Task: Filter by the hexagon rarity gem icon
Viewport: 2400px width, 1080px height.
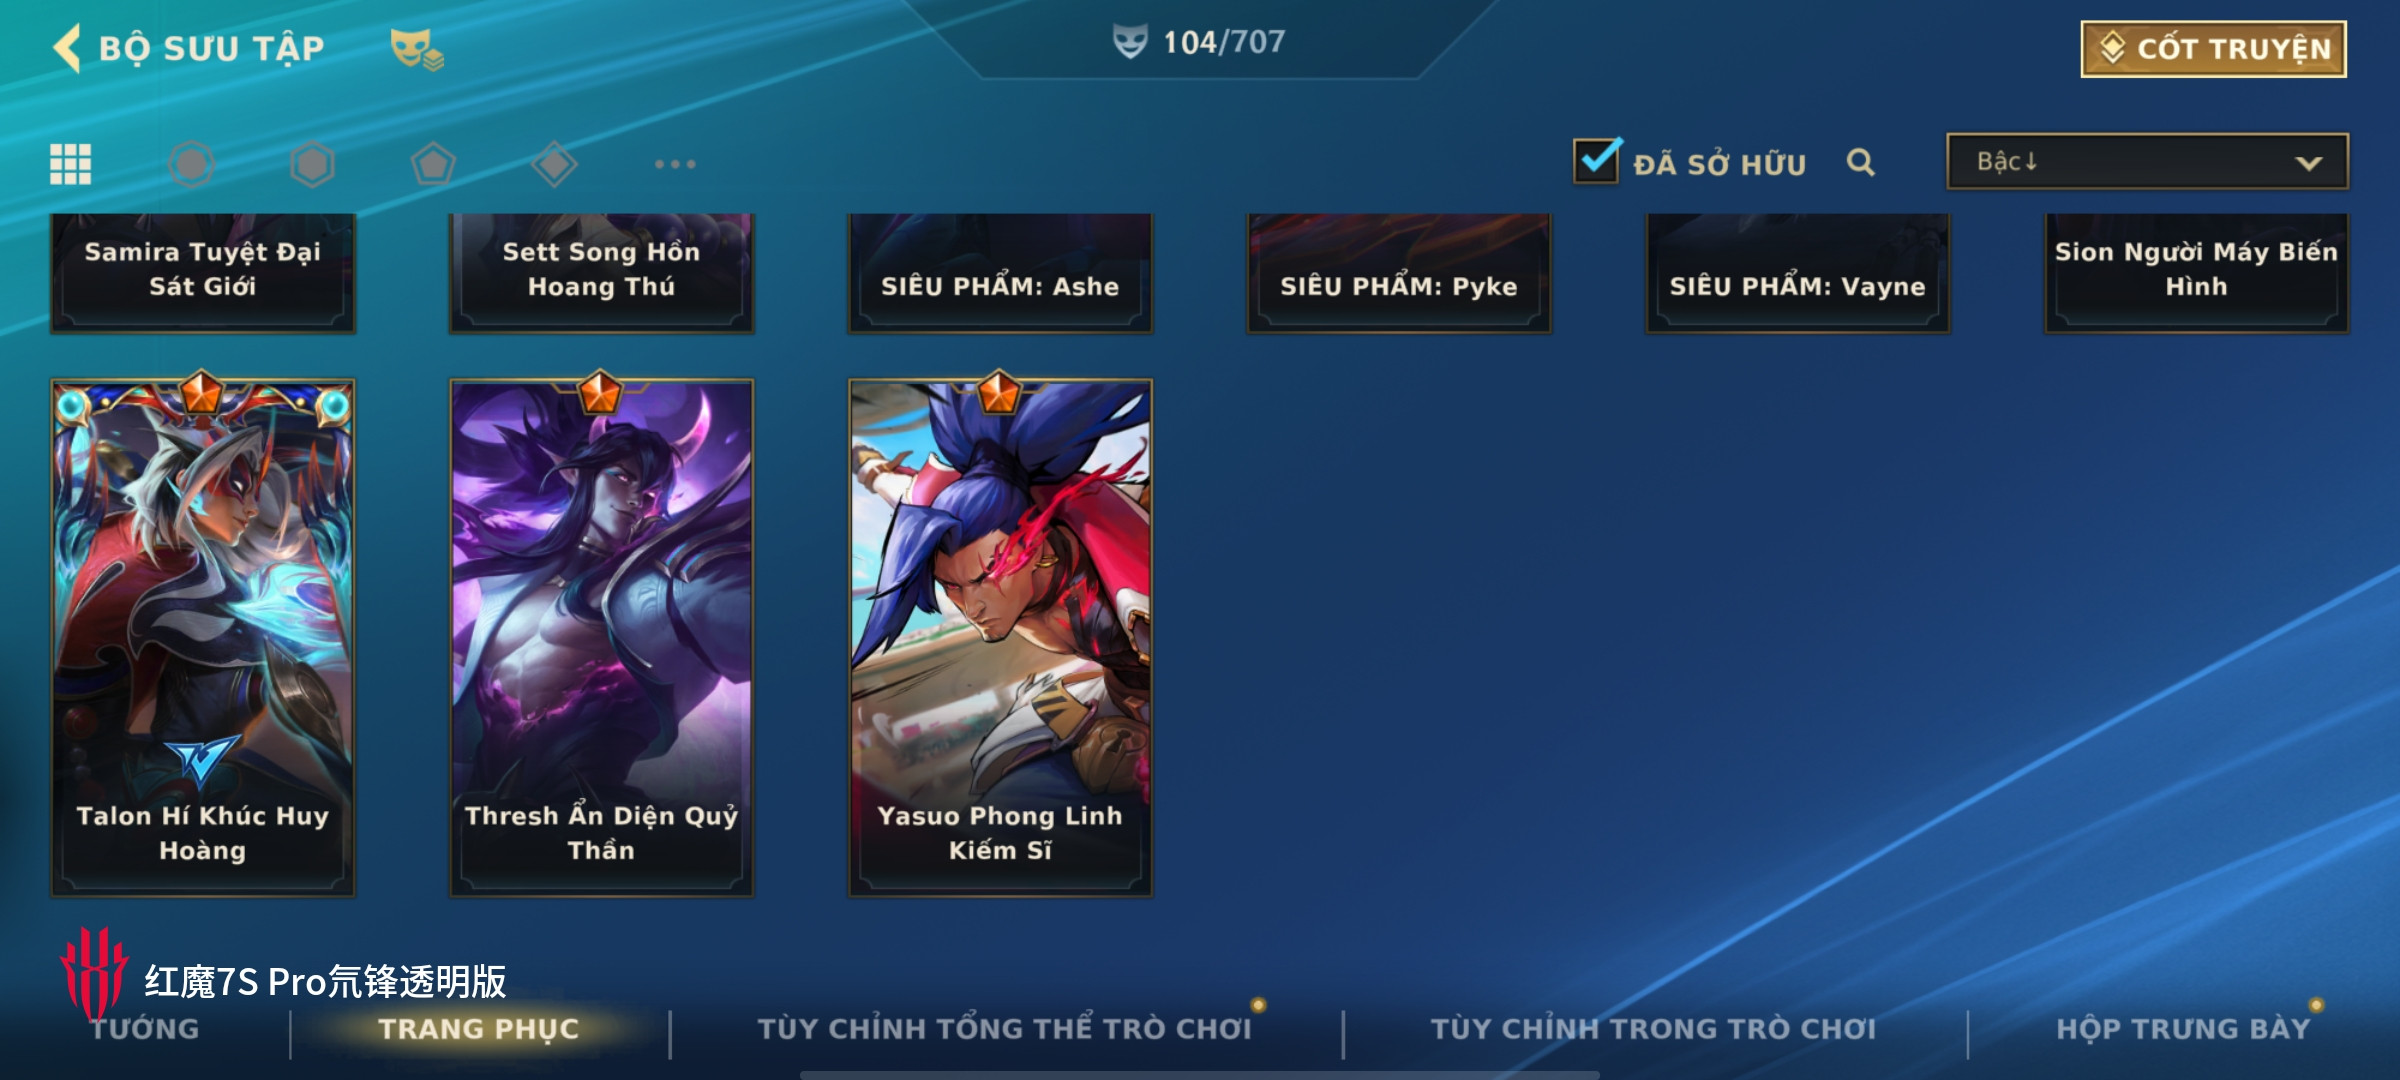Action: coord(312,164)
